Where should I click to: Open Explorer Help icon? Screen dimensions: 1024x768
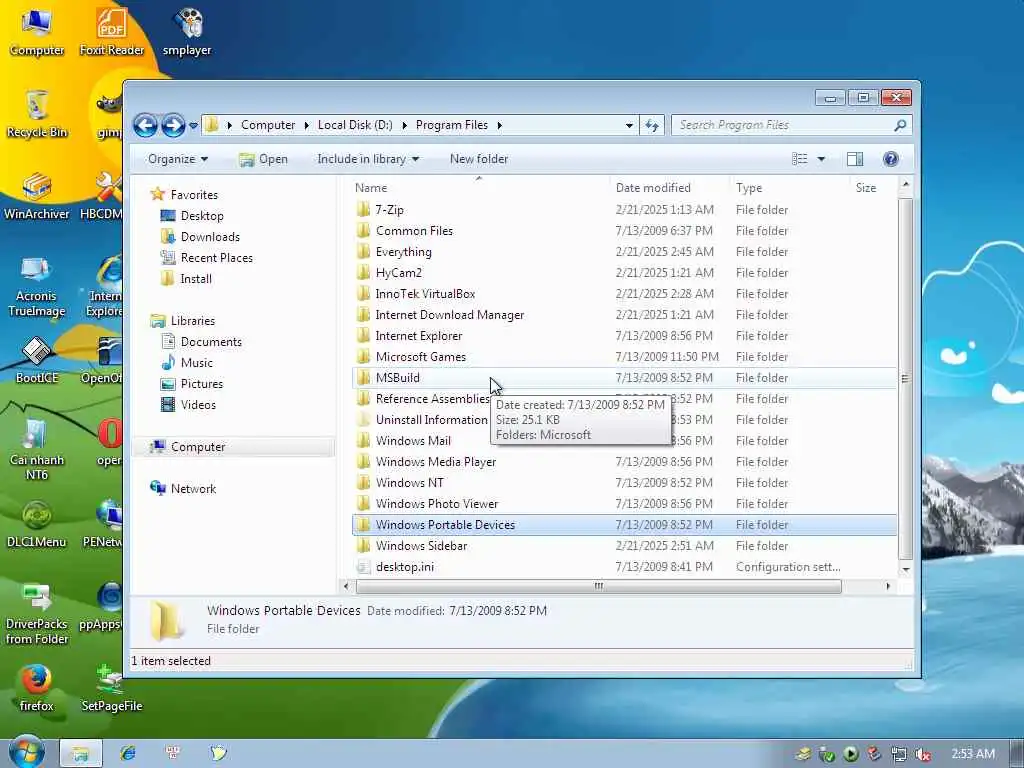pyautogui.click(x=891, y=159)
